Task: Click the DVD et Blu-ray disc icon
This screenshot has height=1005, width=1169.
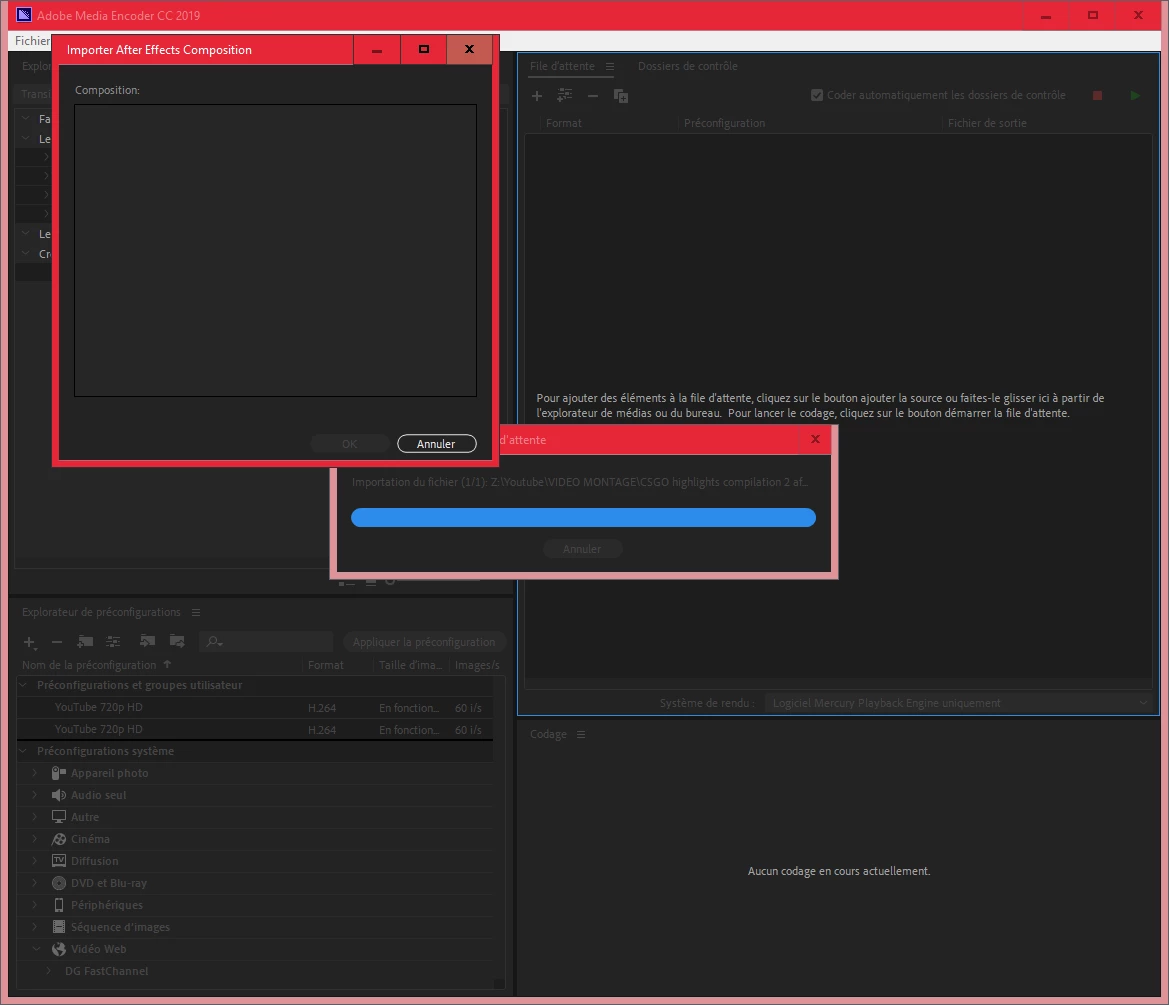Action: [59, 883]
